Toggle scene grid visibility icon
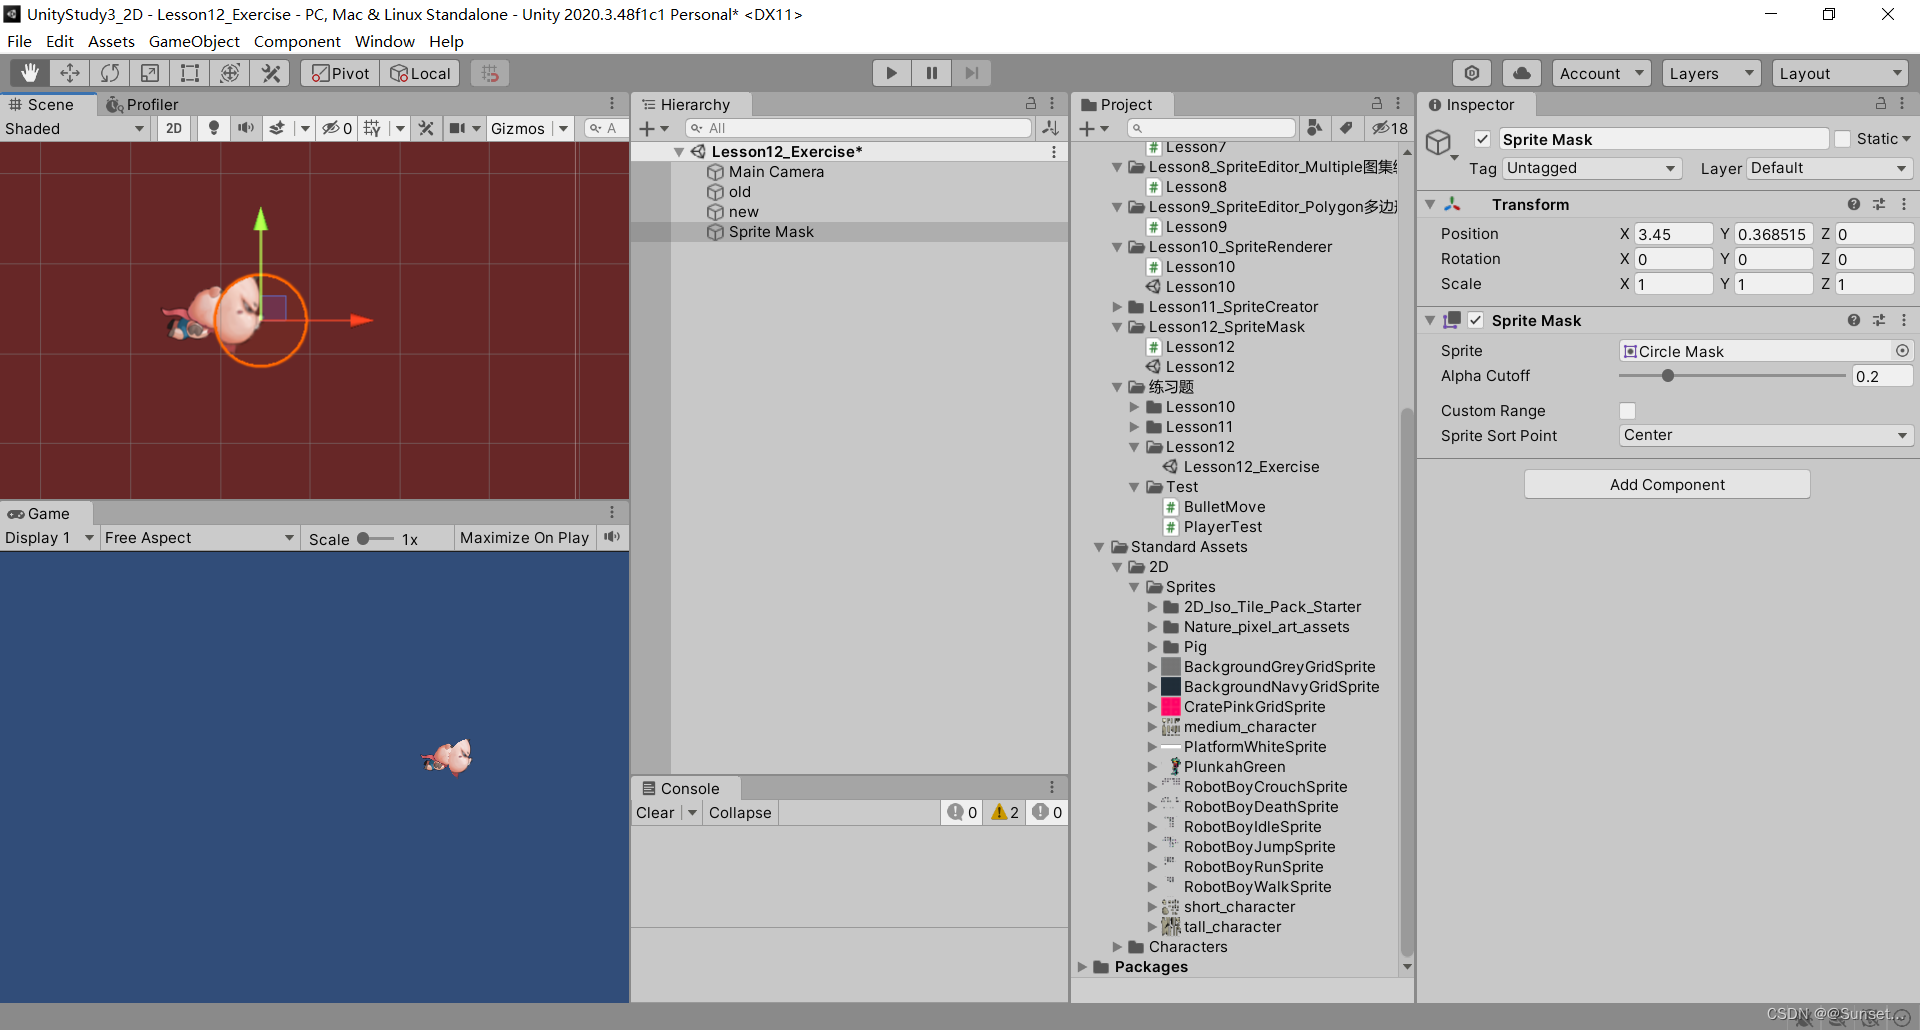Screen dimensions: 1920x1030 point(372,128)
